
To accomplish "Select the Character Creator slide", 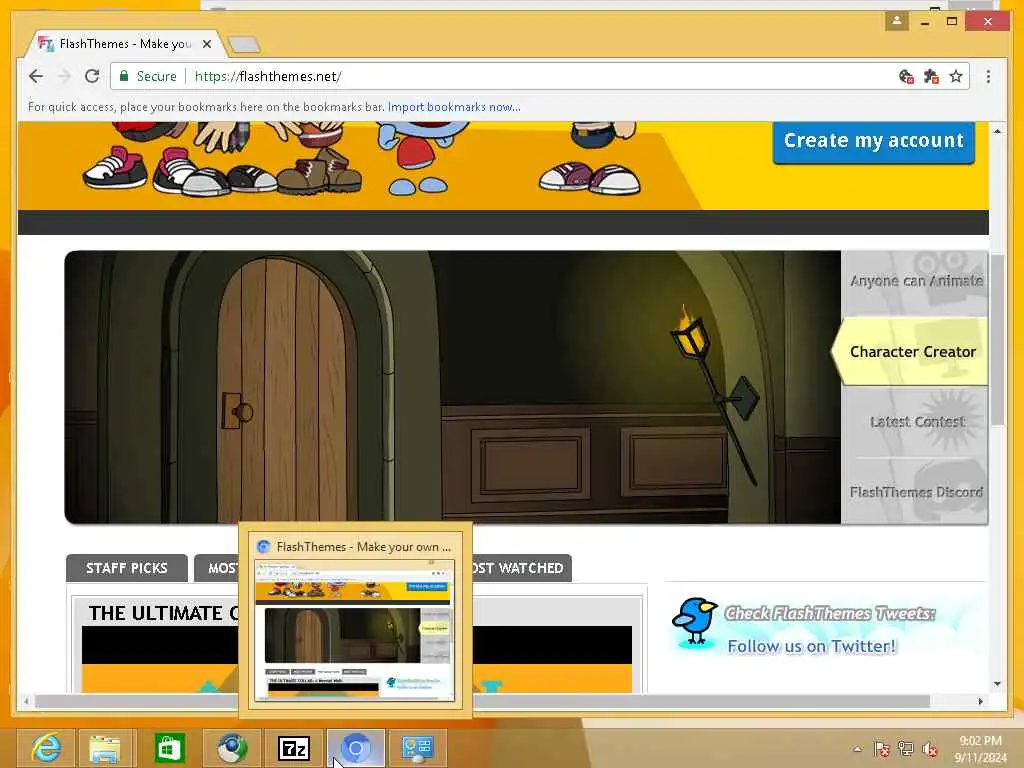I will 912,351.
